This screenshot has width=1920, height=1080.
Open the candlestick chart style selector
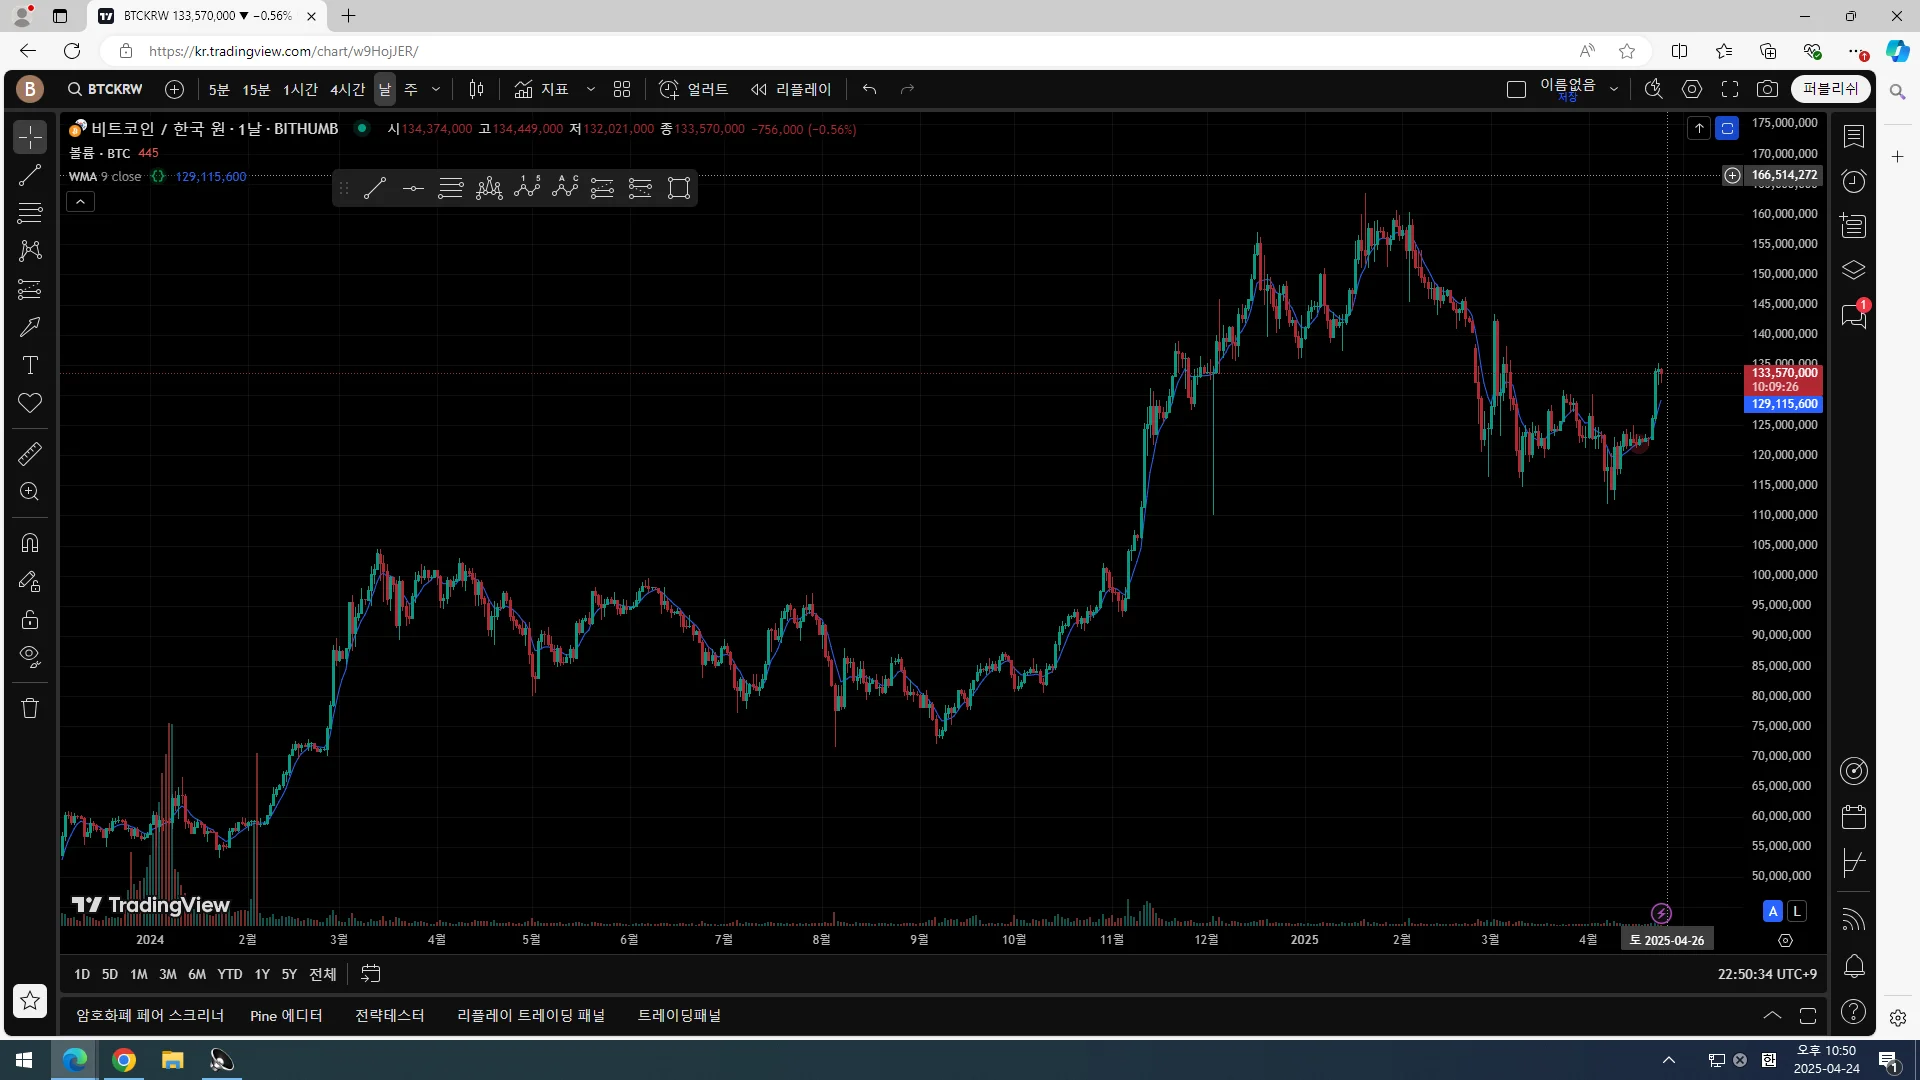click(x=476, y=89)
